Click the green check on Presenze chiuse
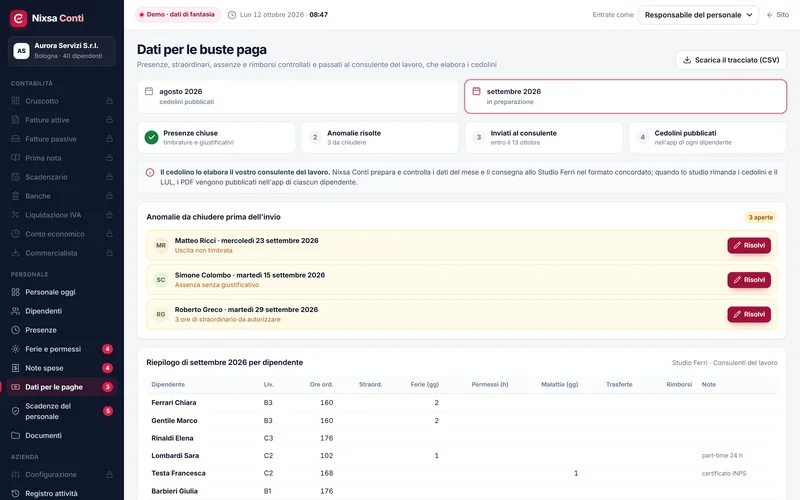The image size is (800, 500). tap(152, 137)
